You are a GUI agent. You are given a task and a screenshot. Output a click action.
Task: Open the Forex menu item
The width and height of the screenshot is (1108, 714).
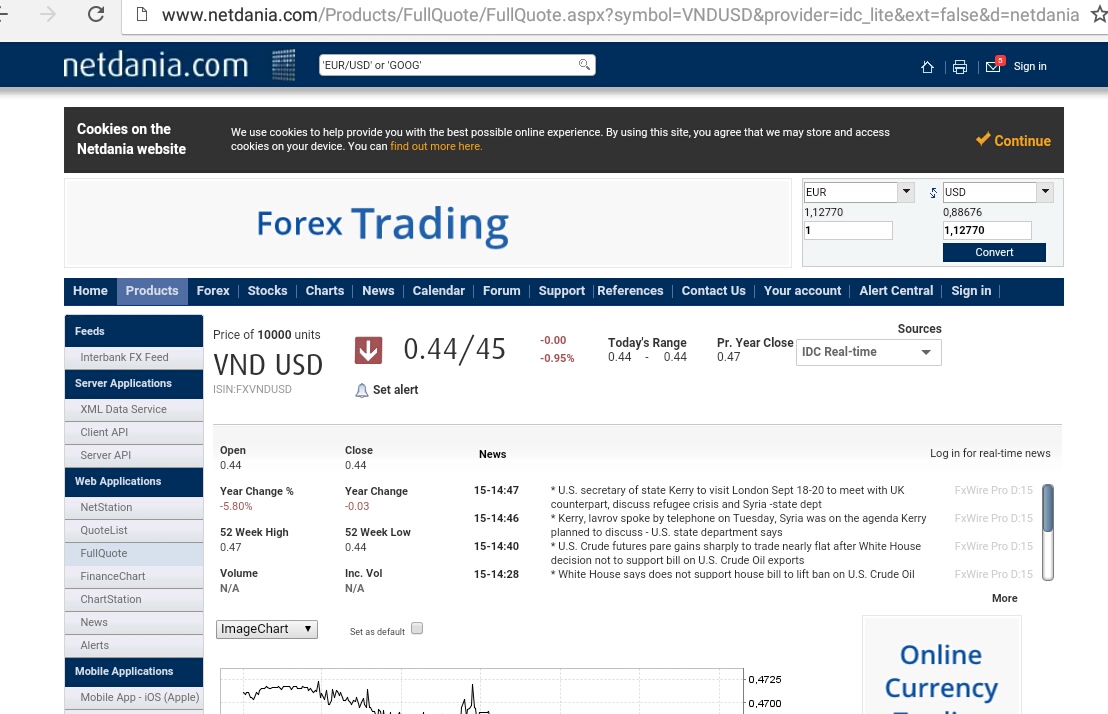click(x=213, y=291)
